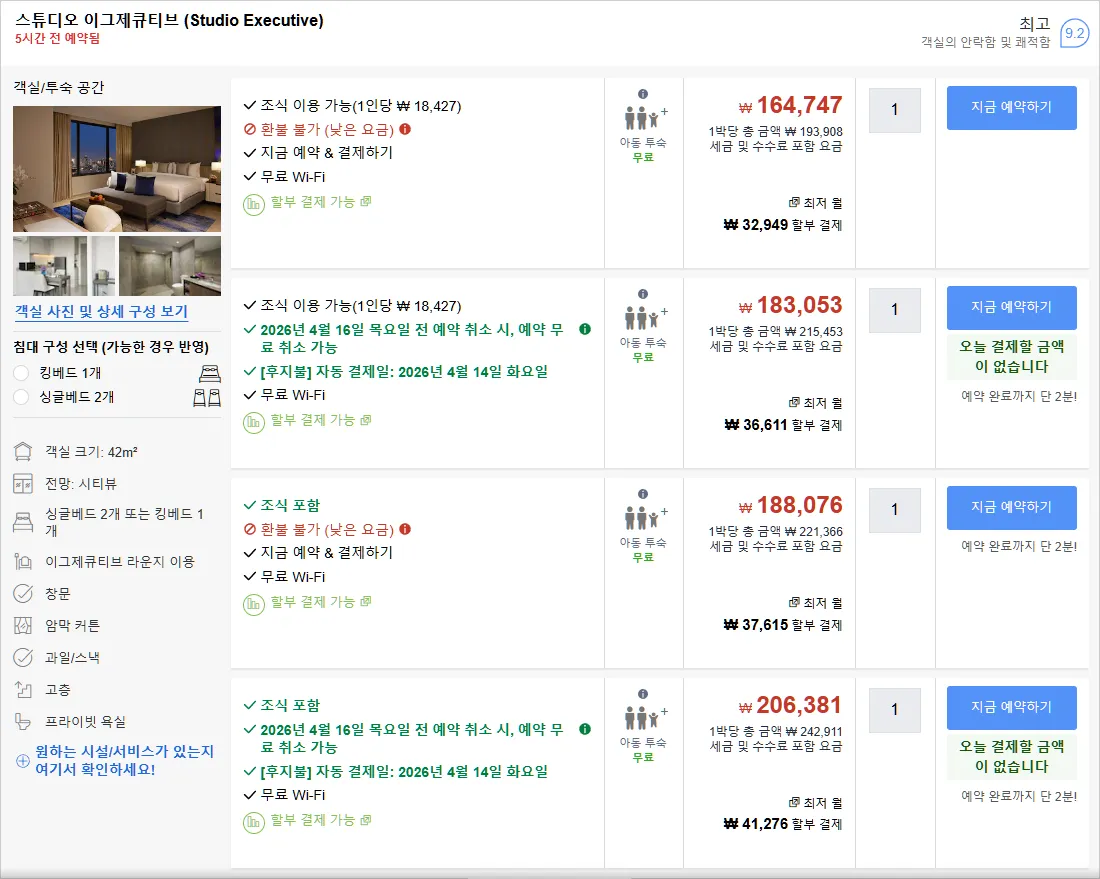Screen dimensions: 1100x879
Task: Click the 프라이빗 욕실 amenity icon
Action: [23, 721]
